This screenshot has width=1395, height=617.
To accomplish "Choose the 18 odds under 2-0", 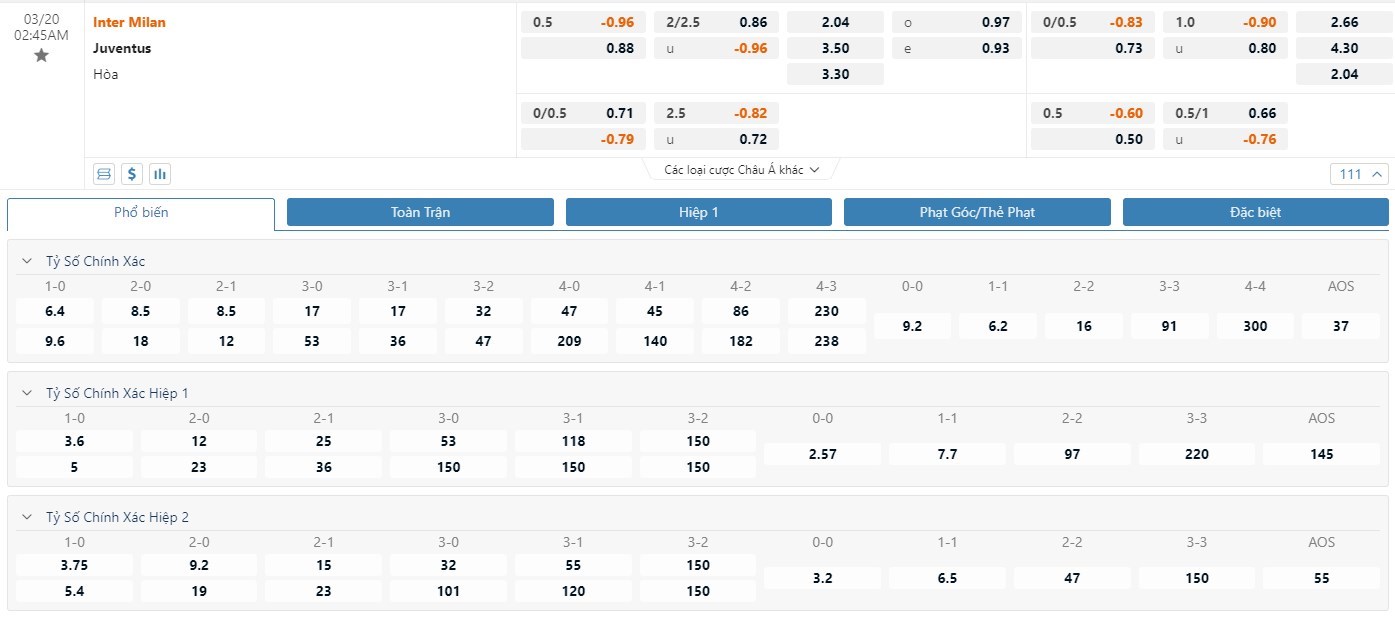I will point(140,341).
